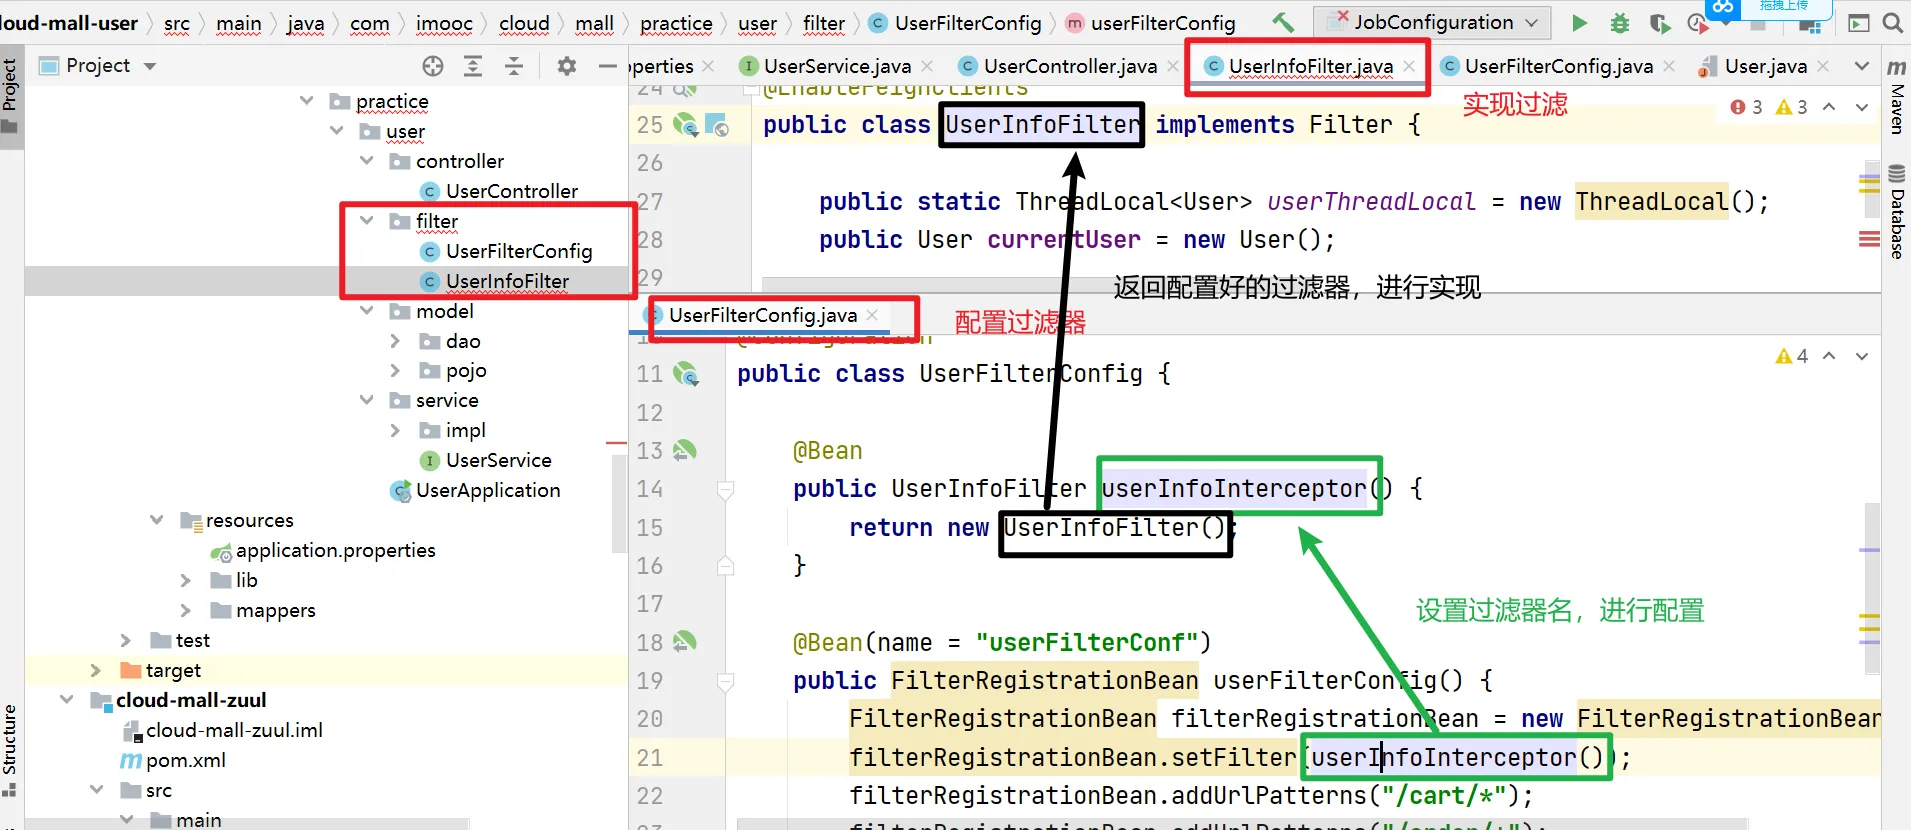Start debugging with the bug icon
The width and height of the screenshot is (1911, 830).
[x=1619, y=23]
